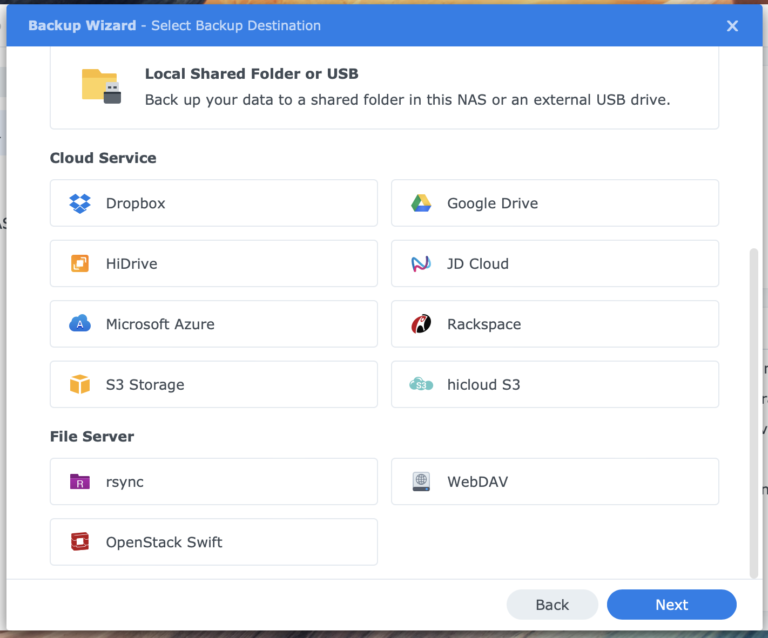This screenshot has height=638, width=768.
Task: Pick Microsoft Azure cloud service
Action: [x=213, y=324]
